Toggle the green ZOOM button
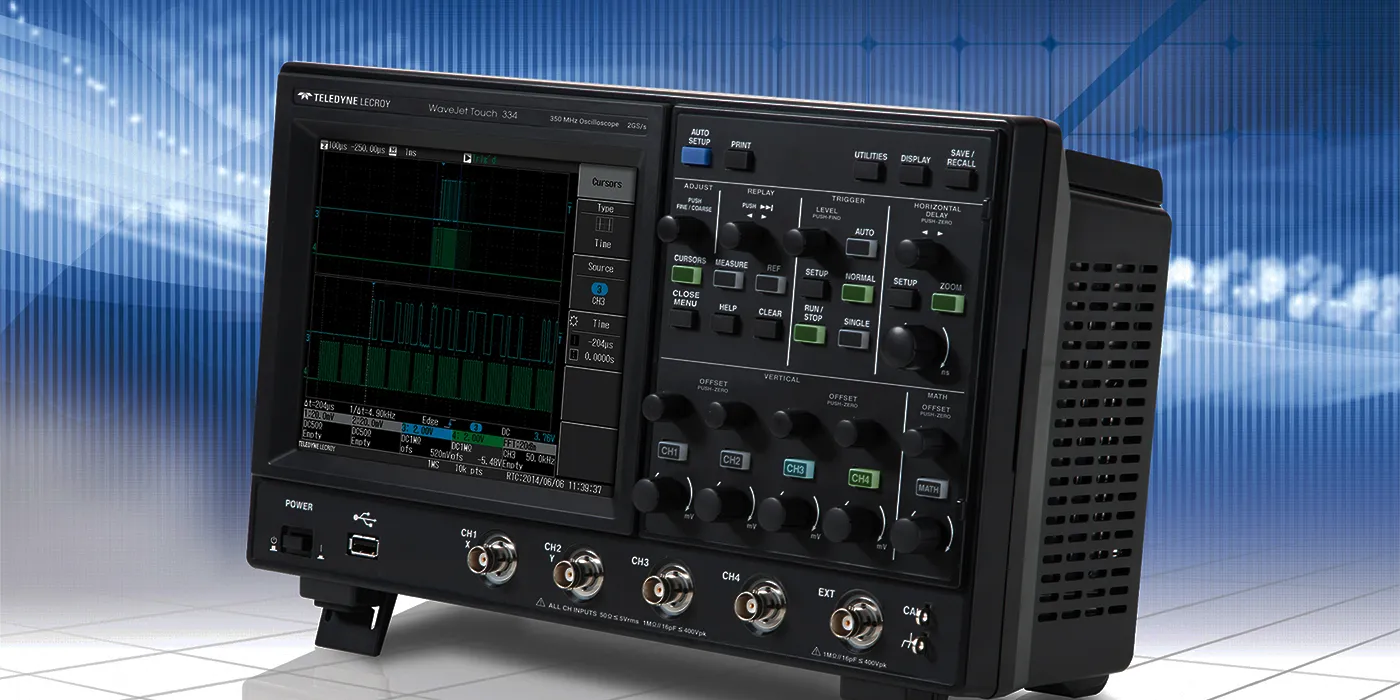1400x700 pixels. (x=947, y=302)
